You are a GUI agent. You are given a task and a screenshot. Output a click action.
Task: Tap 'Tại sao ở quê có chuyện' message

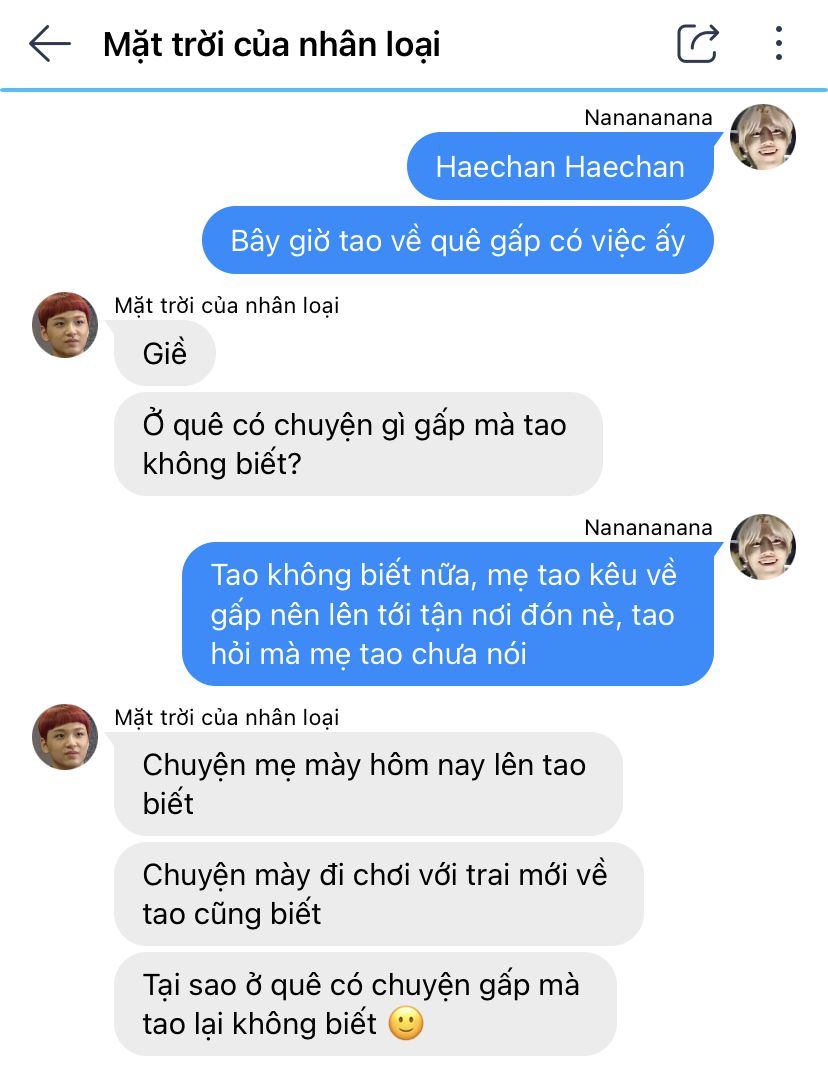[x=365, y=1004]
